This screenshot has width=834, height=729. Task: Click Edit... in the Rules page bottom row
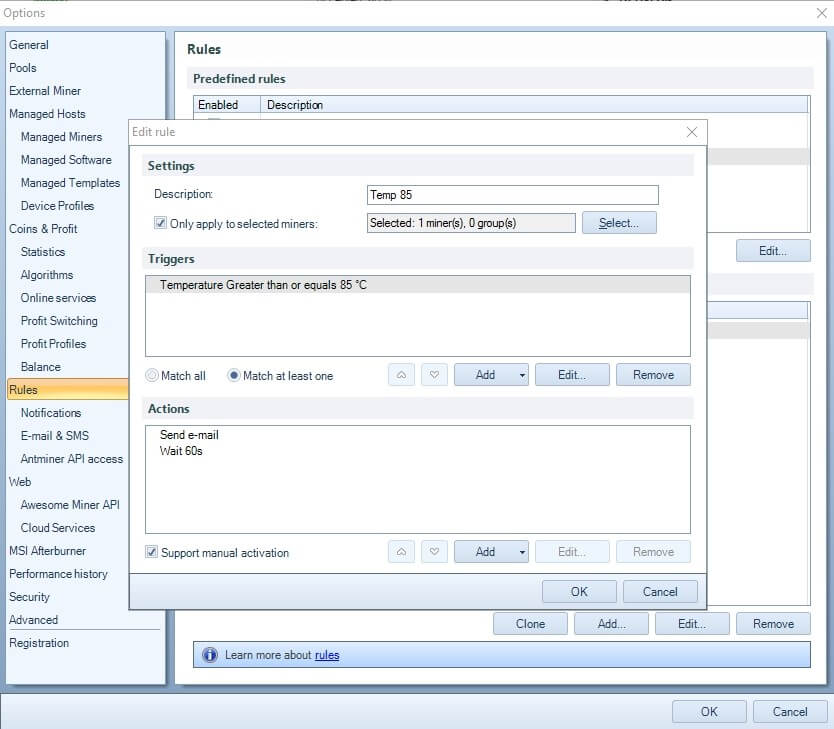point(692,624)
